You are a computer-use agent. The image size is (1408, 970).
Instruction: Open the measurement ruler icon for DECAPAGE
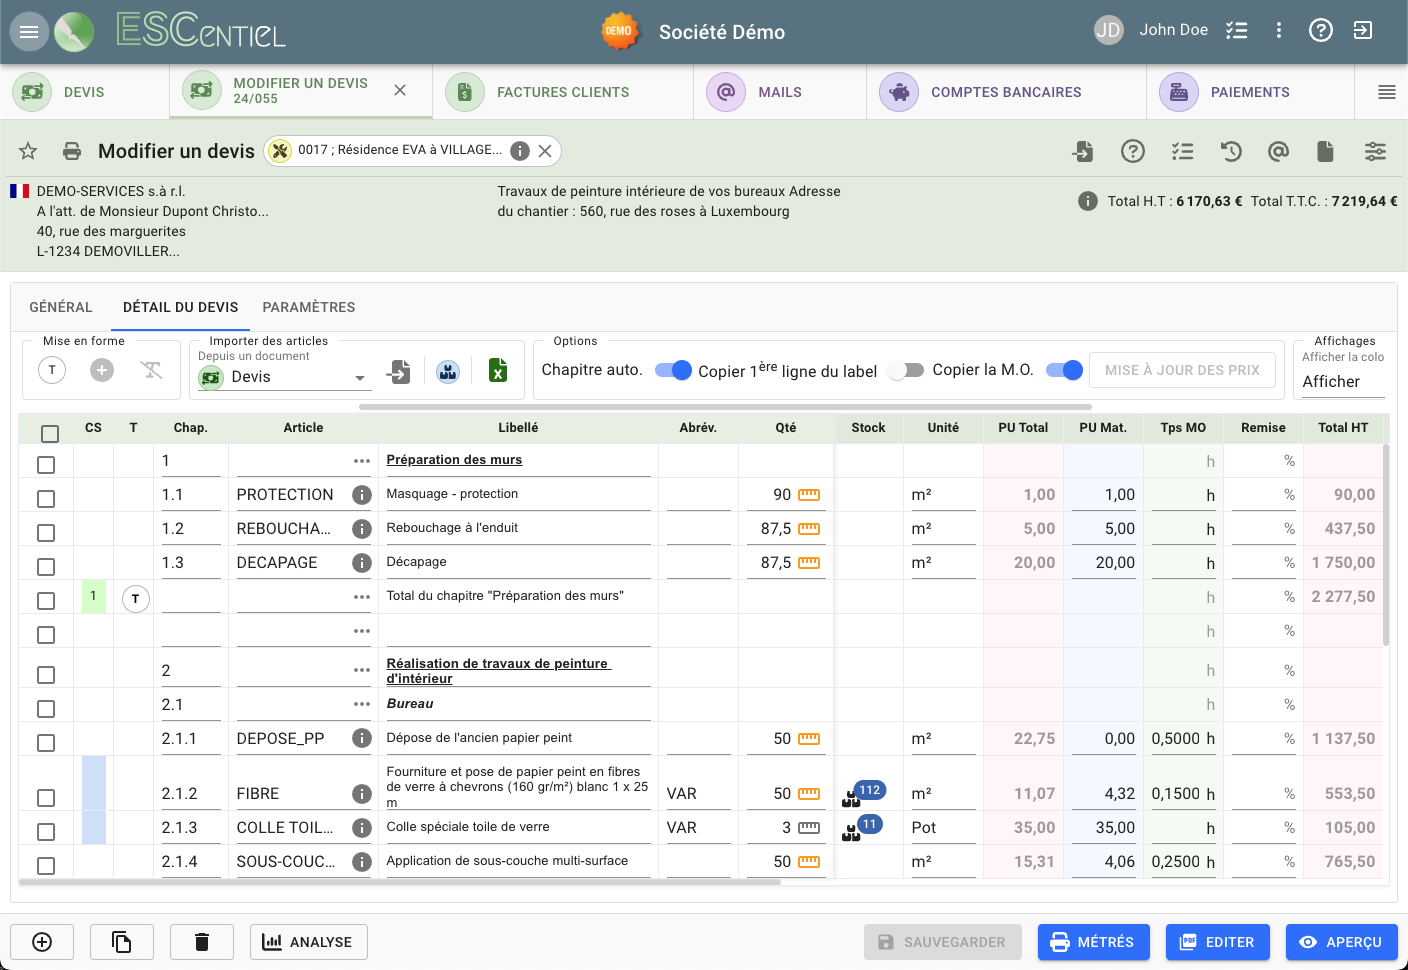pyautogui.click(x=809, y=563)
